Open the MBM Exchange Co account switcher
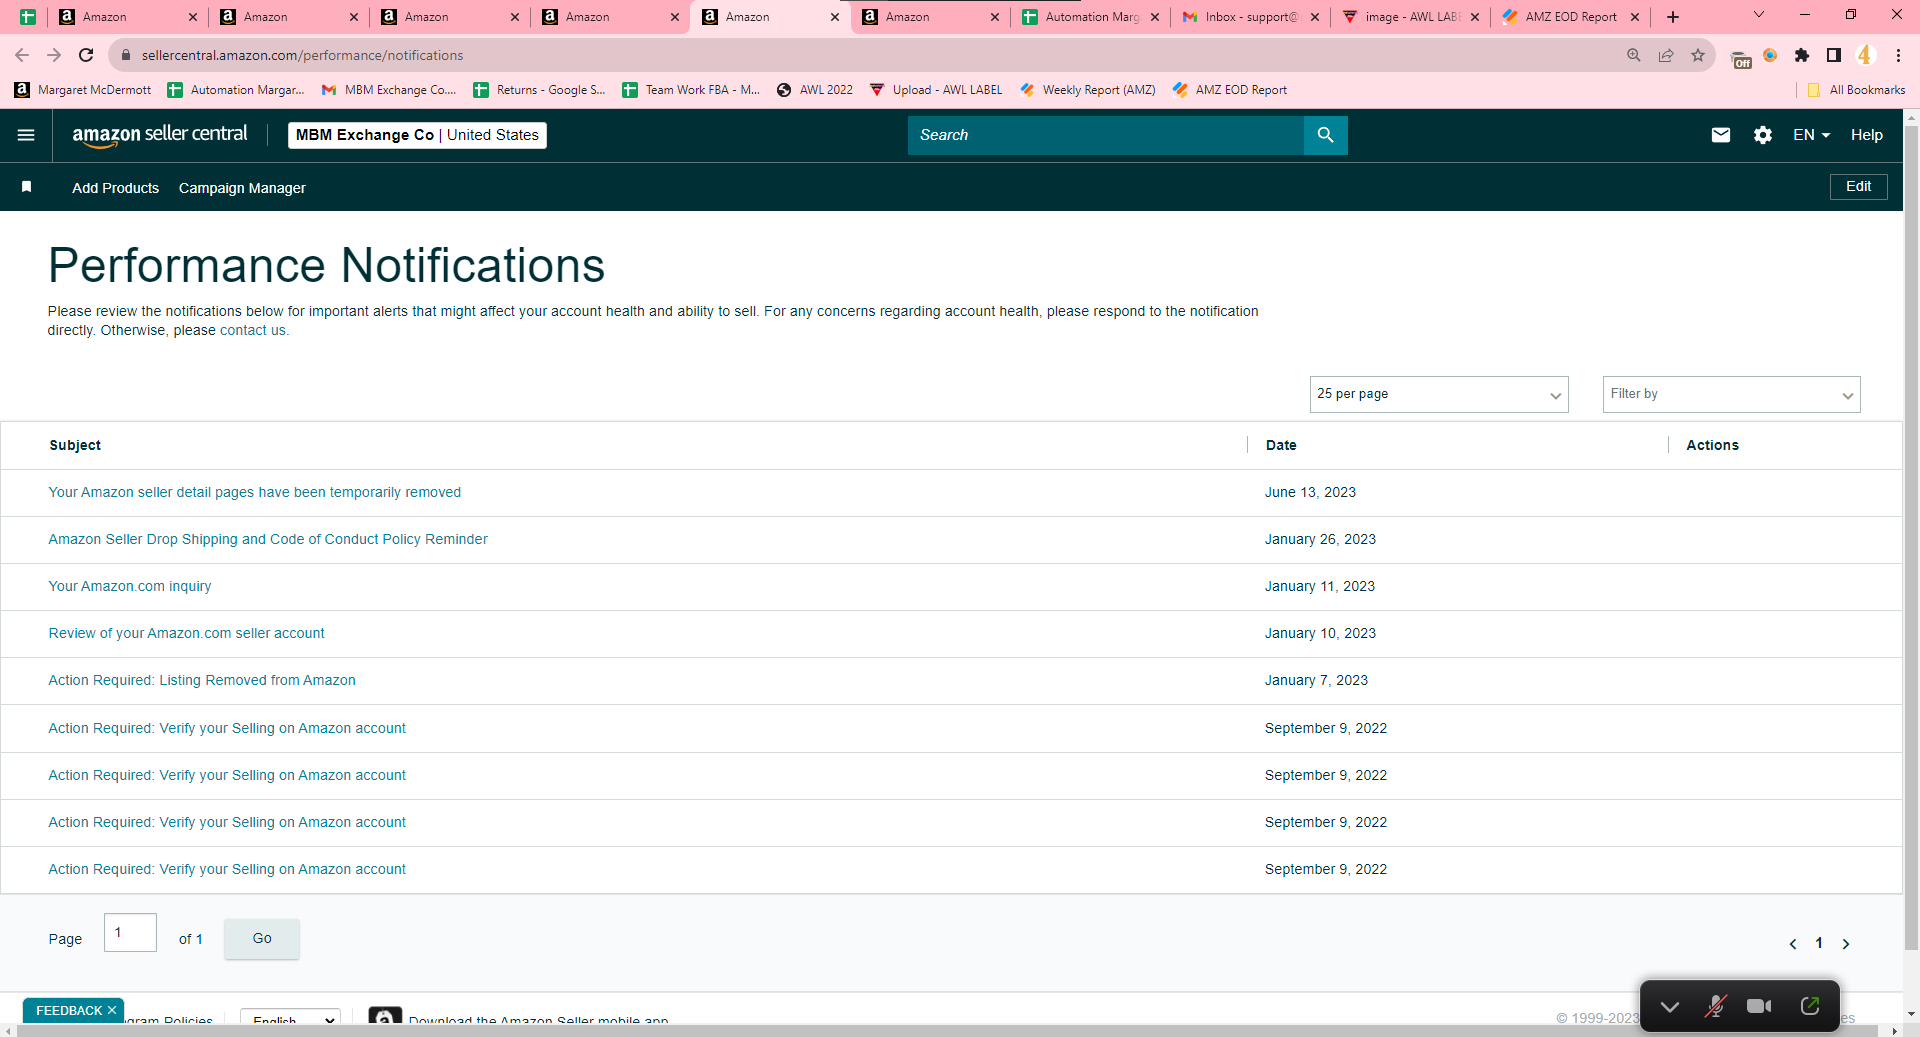This screenshot has width=1920, height=1037. [417, 135]
